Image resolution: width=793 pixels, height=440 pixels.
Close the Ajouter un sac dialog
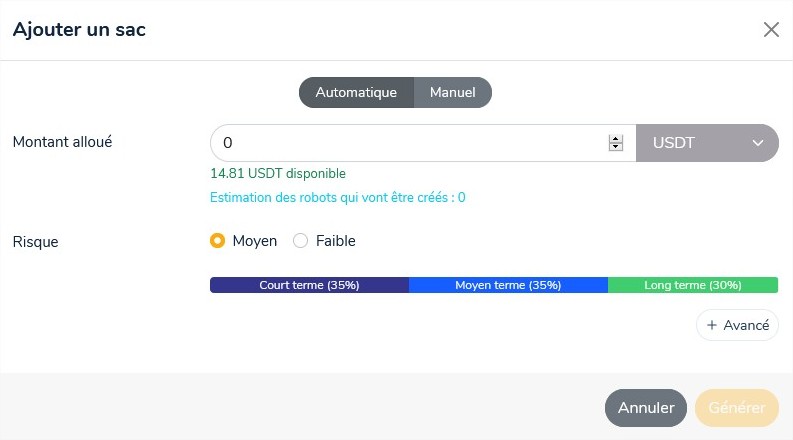(771, 30)
